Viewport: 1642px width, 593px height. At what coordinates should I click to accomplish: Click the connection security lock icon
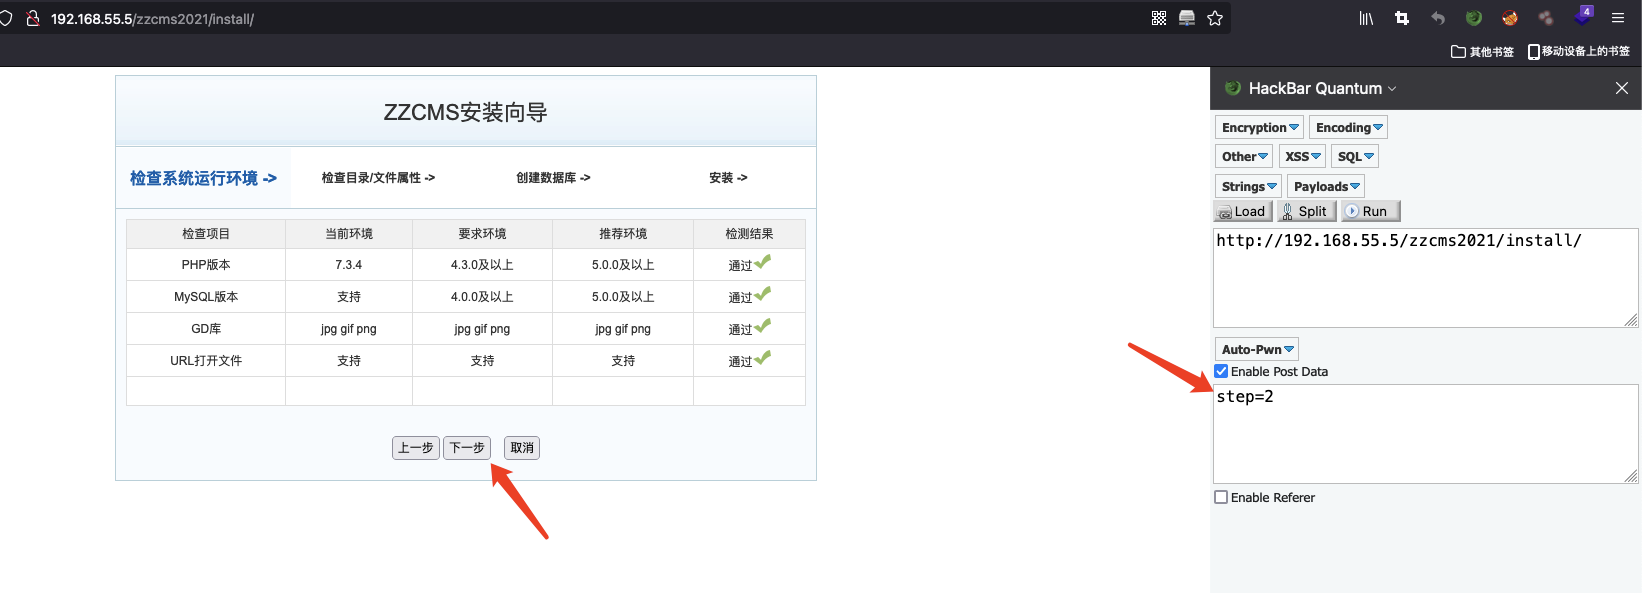(x=32, y=18)
